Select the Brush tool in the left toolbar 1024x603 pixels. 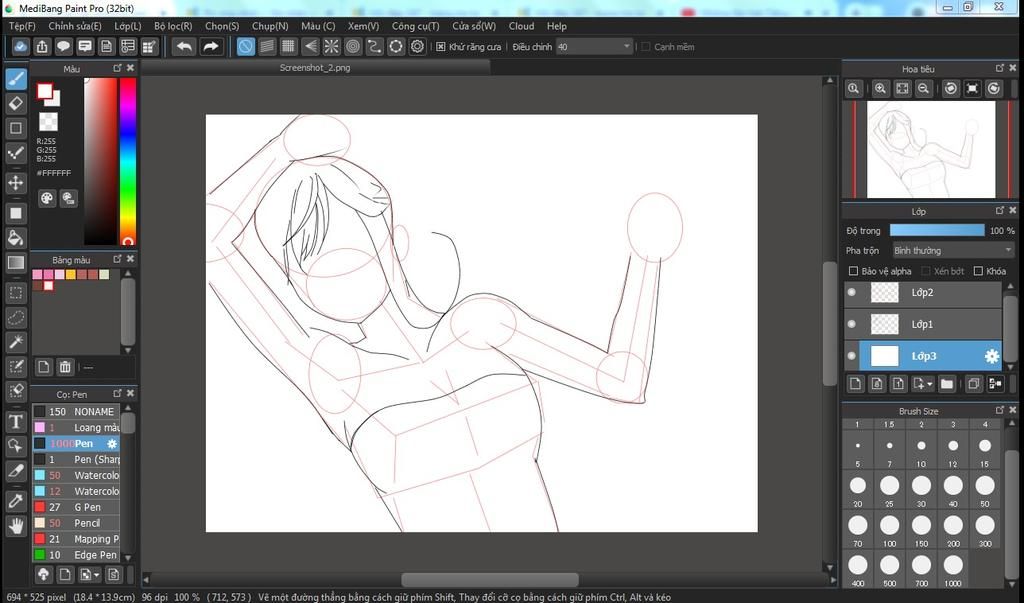click(16, 79)
